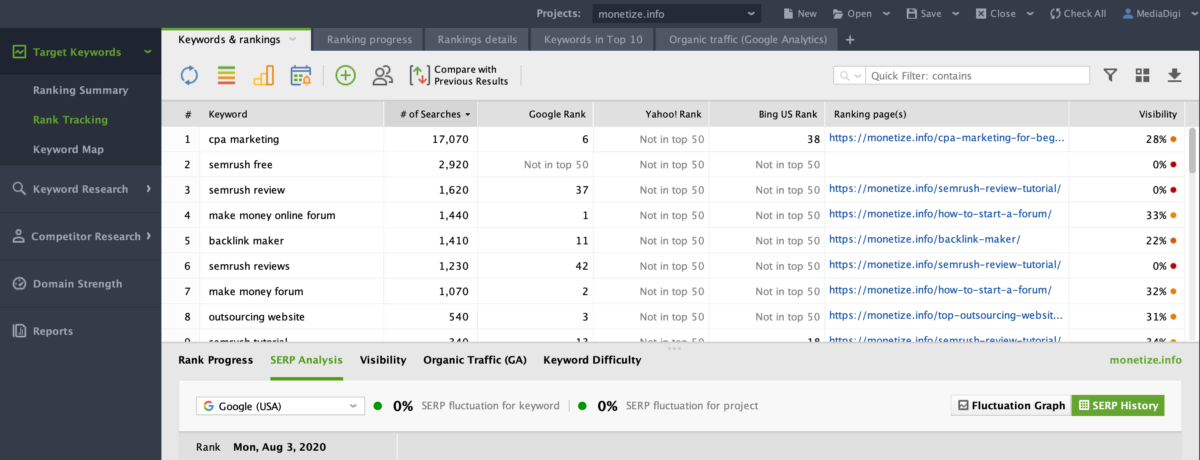Click the competitors people icon
This screenshot has width=1200, height=460.
click(382, 75)
